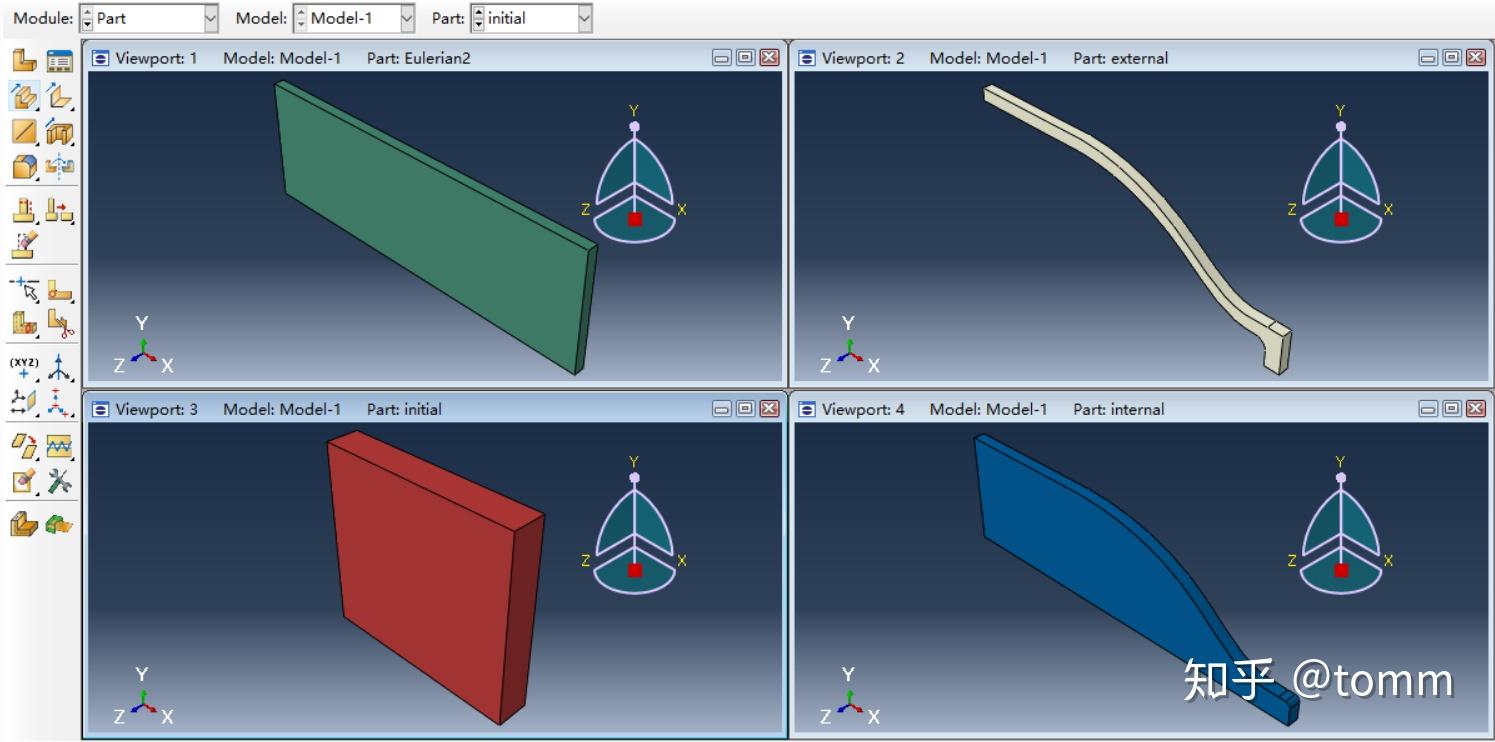The width and height of the screenshot is (1495, 742).
Task: Select the Create Mirror tool
Action: [60, 166]
